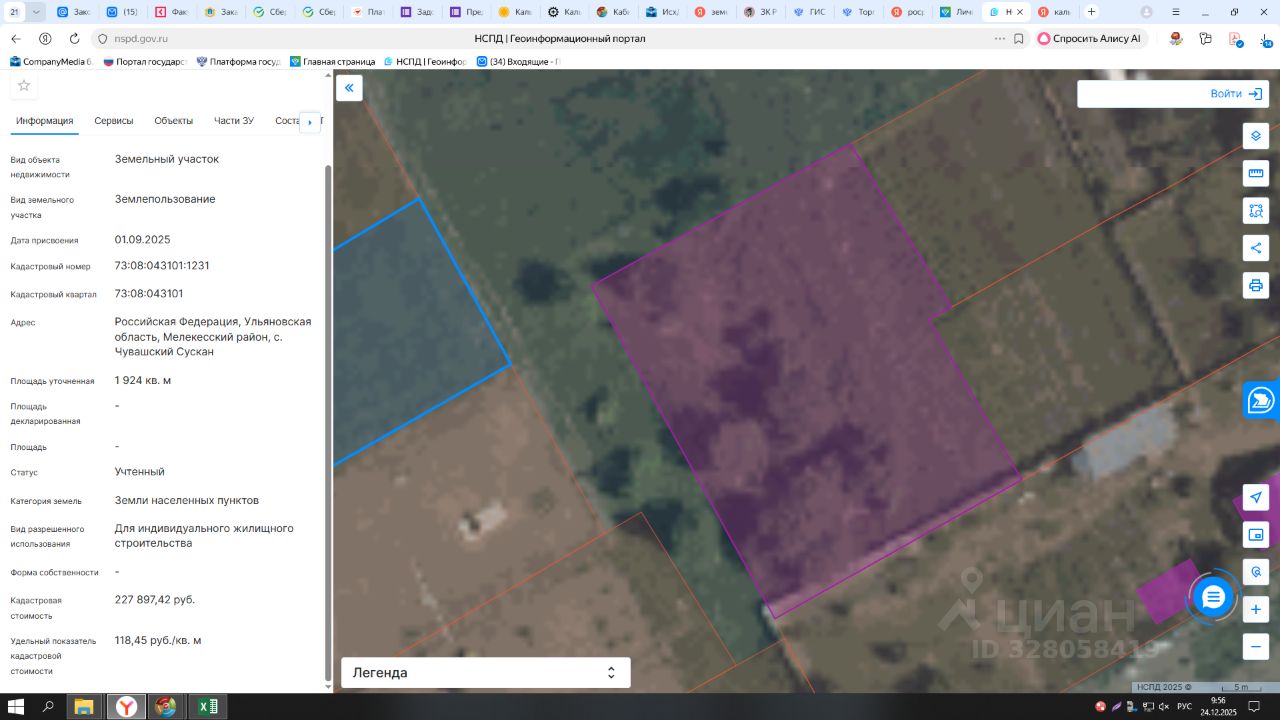Zoom in using the plus button
The height and width of the screenshot is (720, 1280).
[1256, 609]
